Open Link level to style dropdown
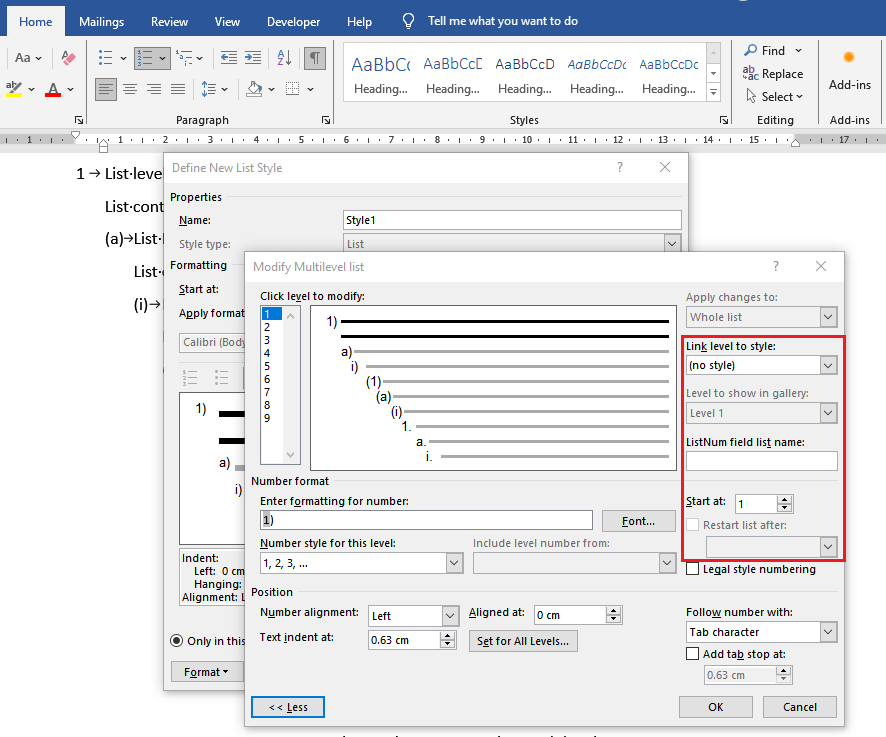Viewport: 886px width, 737px height. (x=828, y=365)
